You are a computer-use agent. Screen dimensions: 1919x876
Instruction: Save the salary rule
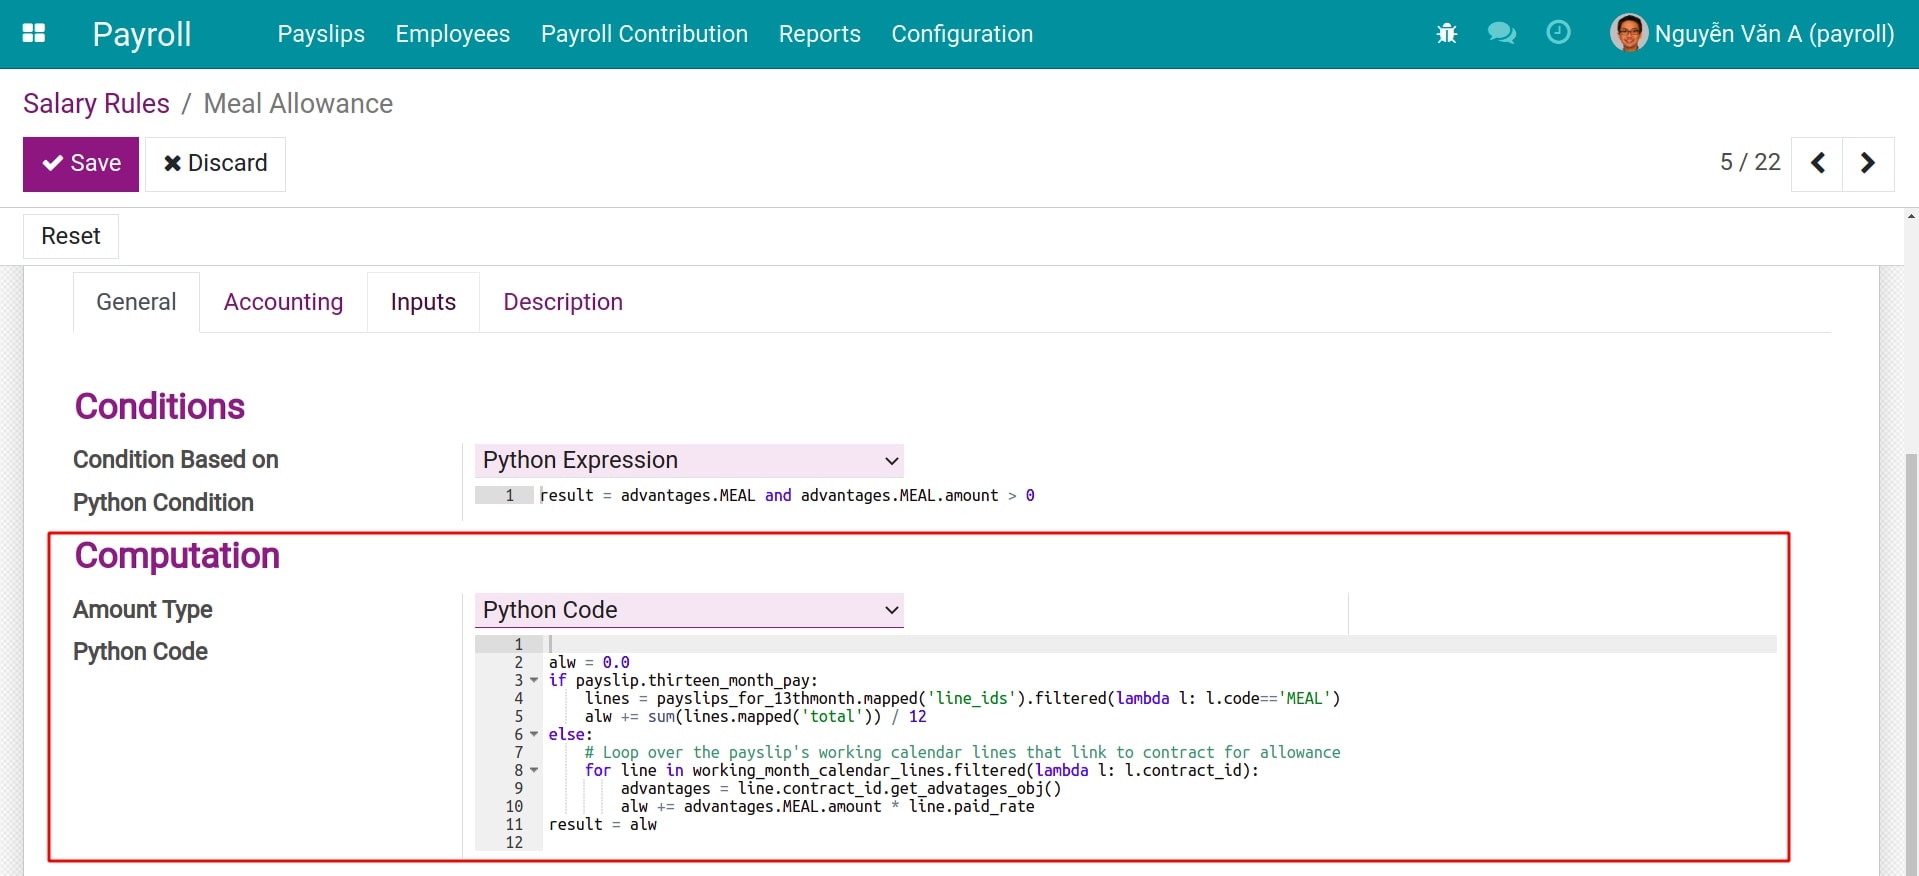tap(81, 164)
